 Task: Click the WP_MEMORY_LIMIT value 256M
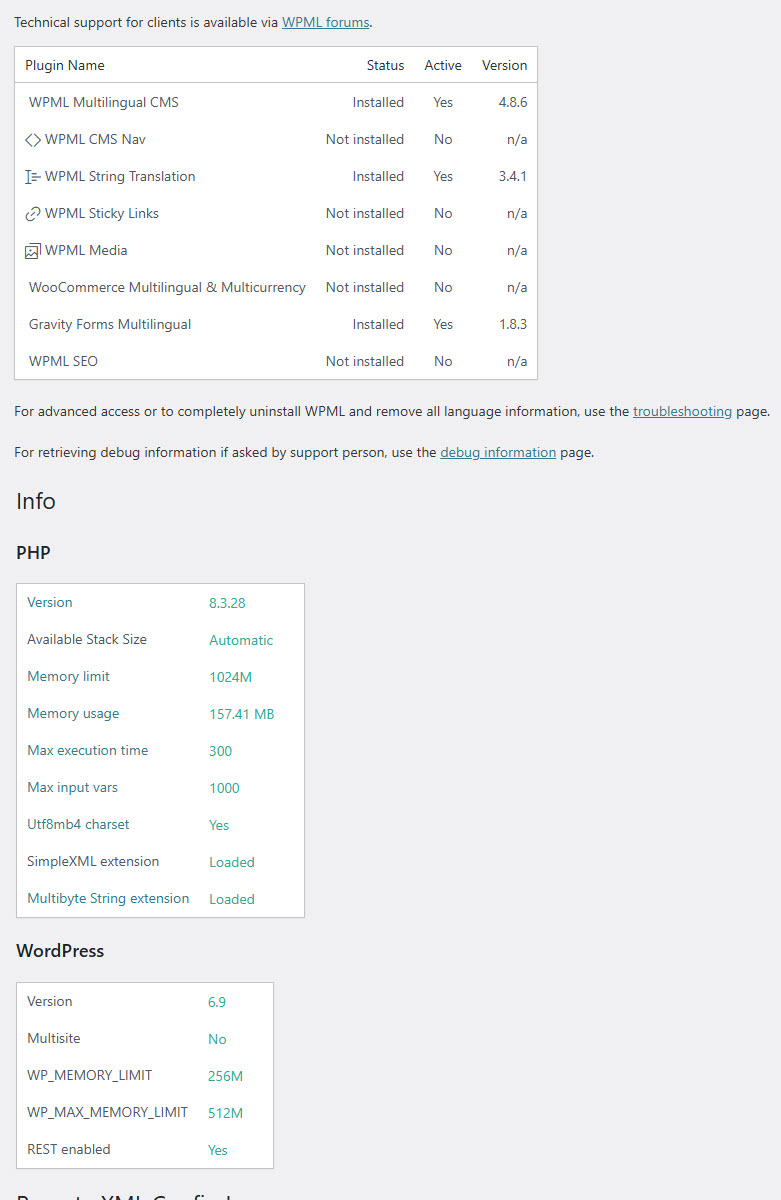point(225,1076)
